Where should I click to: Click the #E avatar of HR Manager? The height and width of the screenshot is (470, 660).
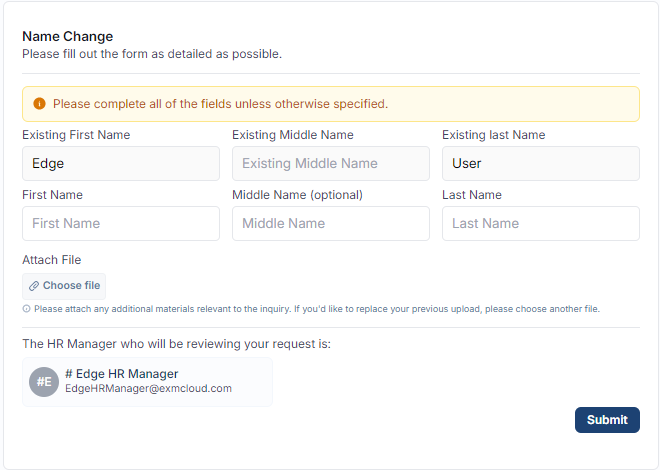pos(44,381)
